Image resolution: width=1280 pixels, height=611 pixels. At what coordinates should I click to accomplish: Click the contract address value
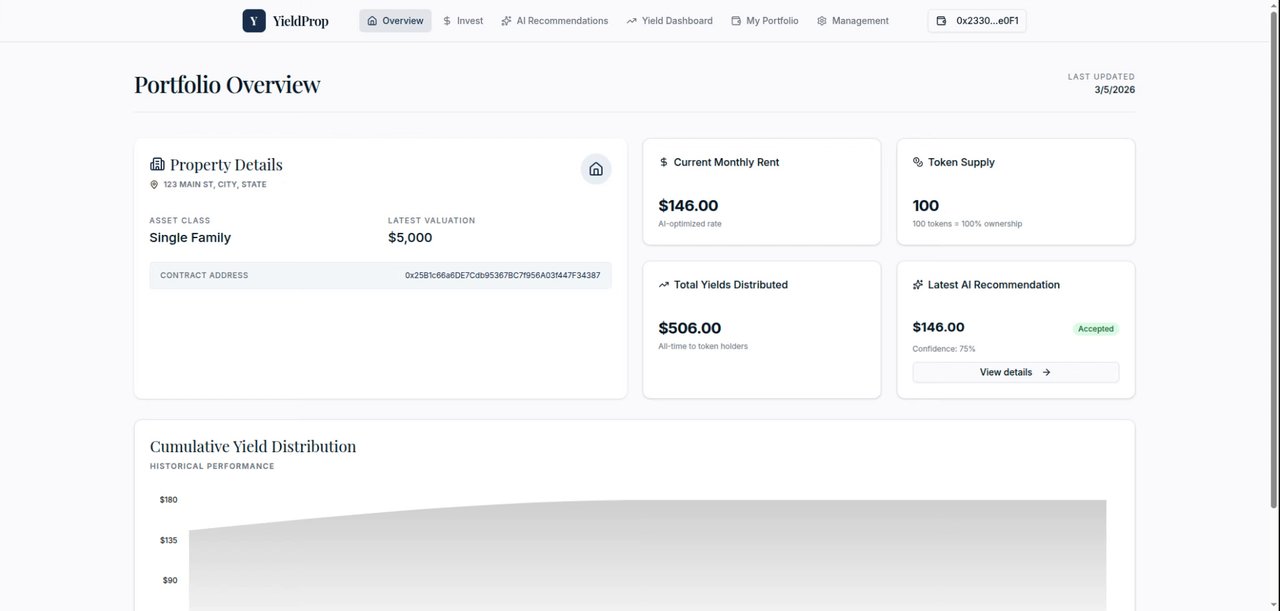[502, 275]
